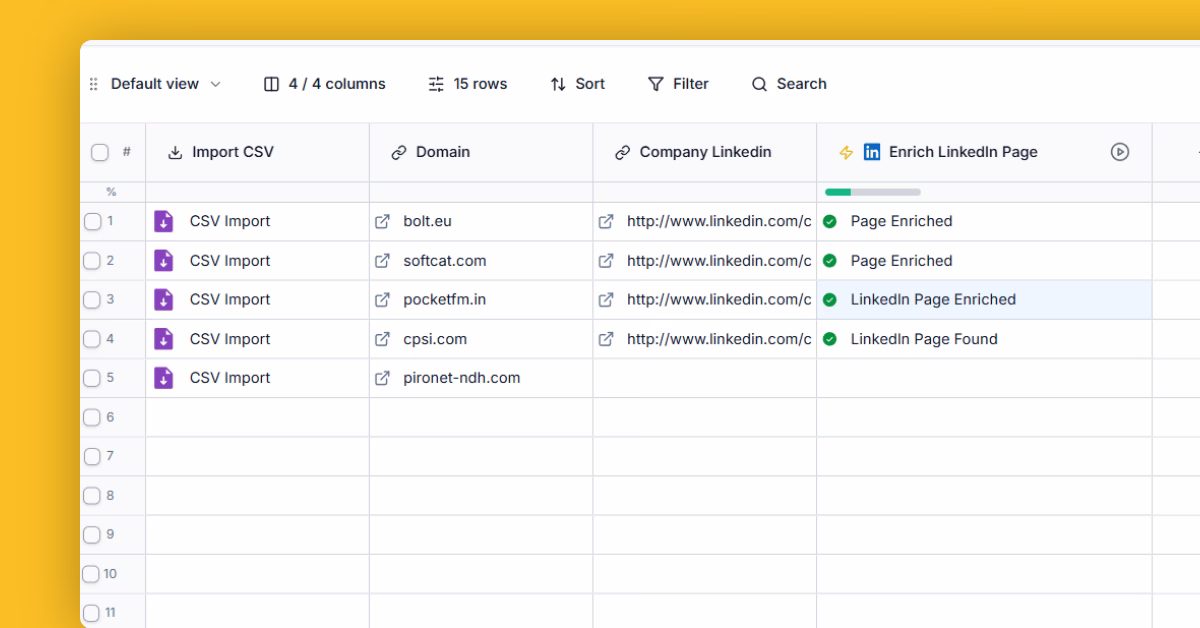Image resolution: width=1200 pixels, height=628 pixels.
Task: Click the link icon in Domain header
Action: 399,152
